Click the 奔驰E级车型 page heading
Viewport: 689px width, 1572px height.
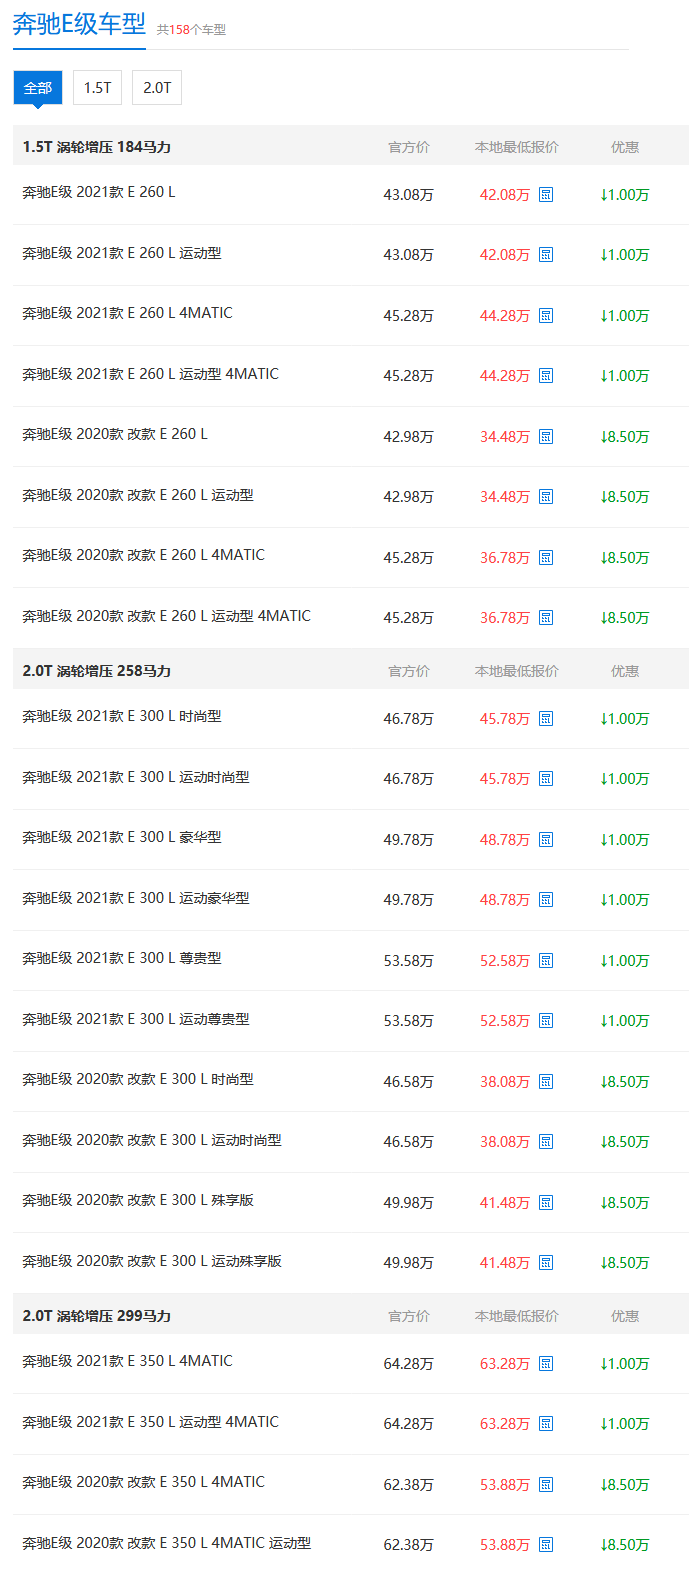click(x=79, y=24)
